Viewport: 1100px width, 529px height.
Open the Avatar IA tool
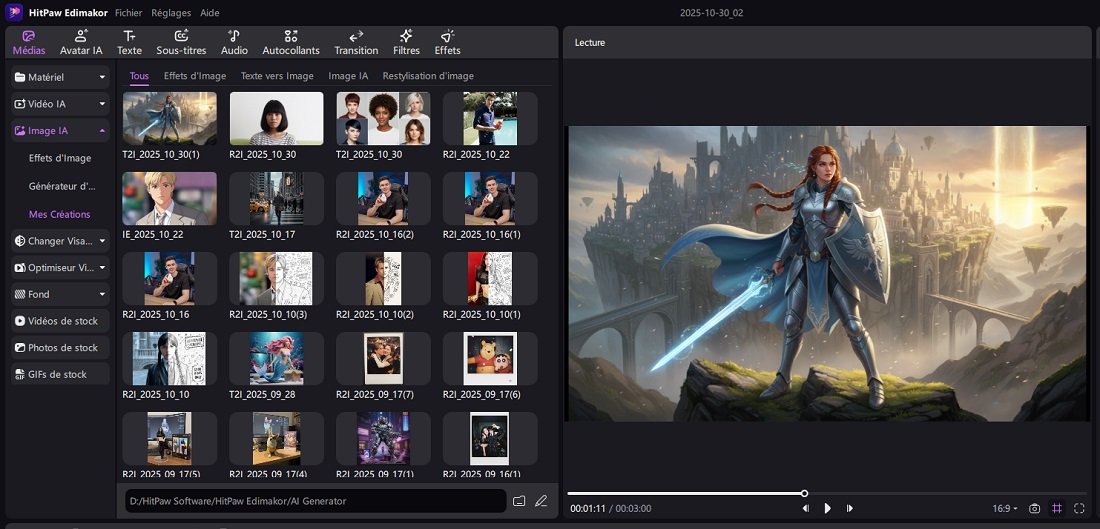(x=81, y=42)
